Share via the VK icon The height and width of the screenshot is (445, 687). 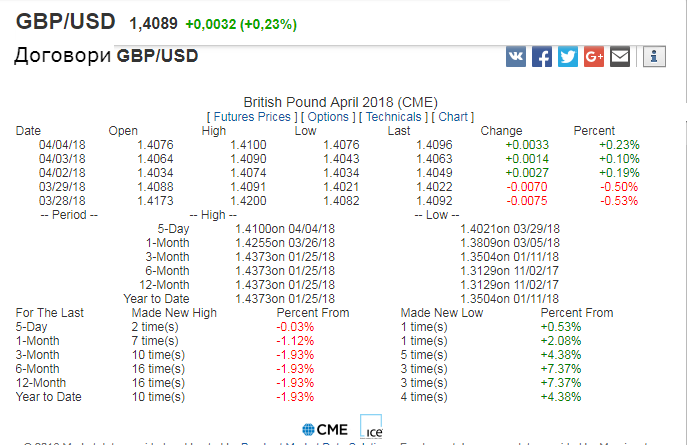[x=516, y=57]
